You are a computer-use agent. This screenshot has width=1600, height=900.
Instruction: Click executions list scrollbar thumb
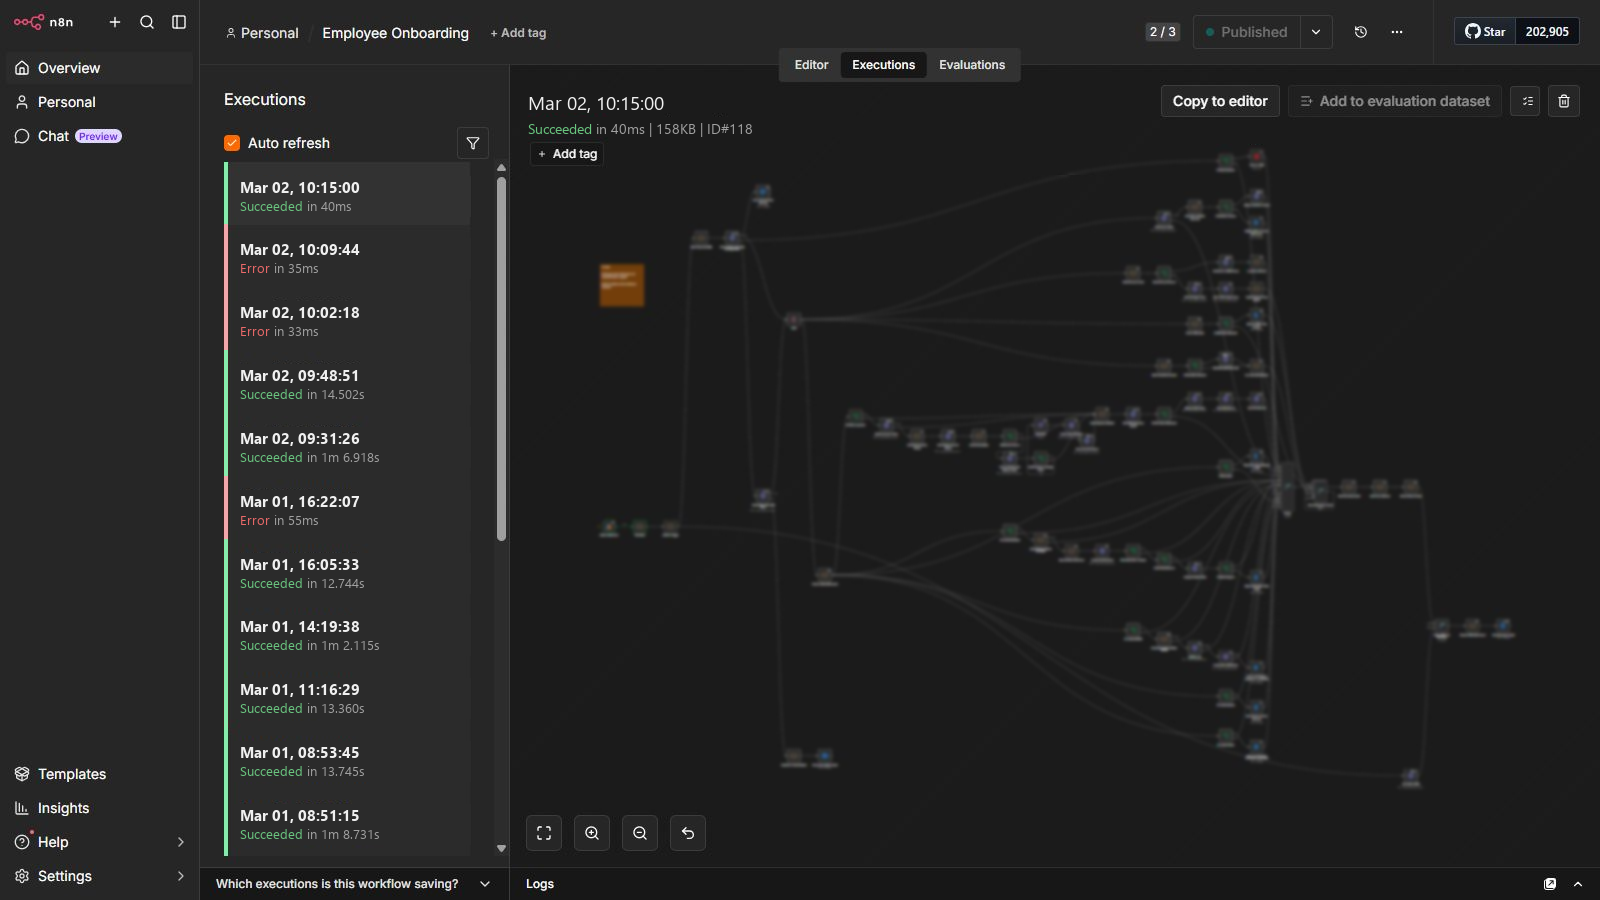(x=501, y=359)
